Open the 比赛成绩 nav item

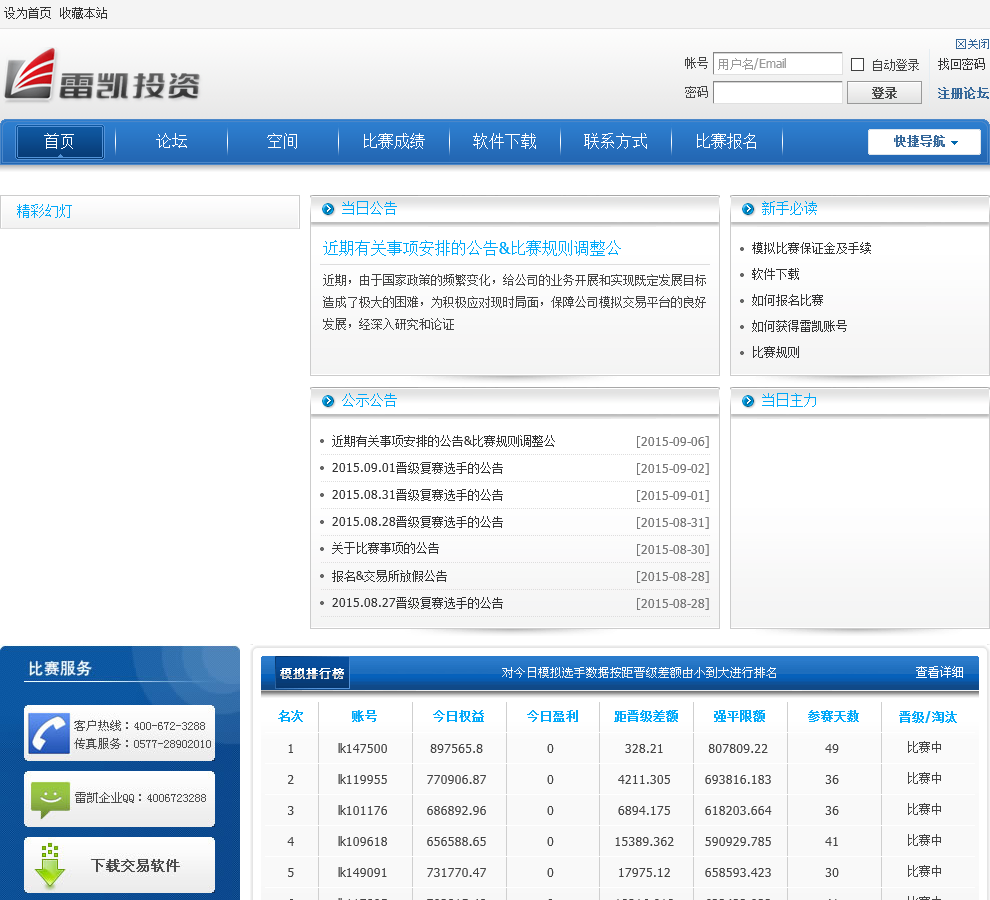(x=393, y=141)
